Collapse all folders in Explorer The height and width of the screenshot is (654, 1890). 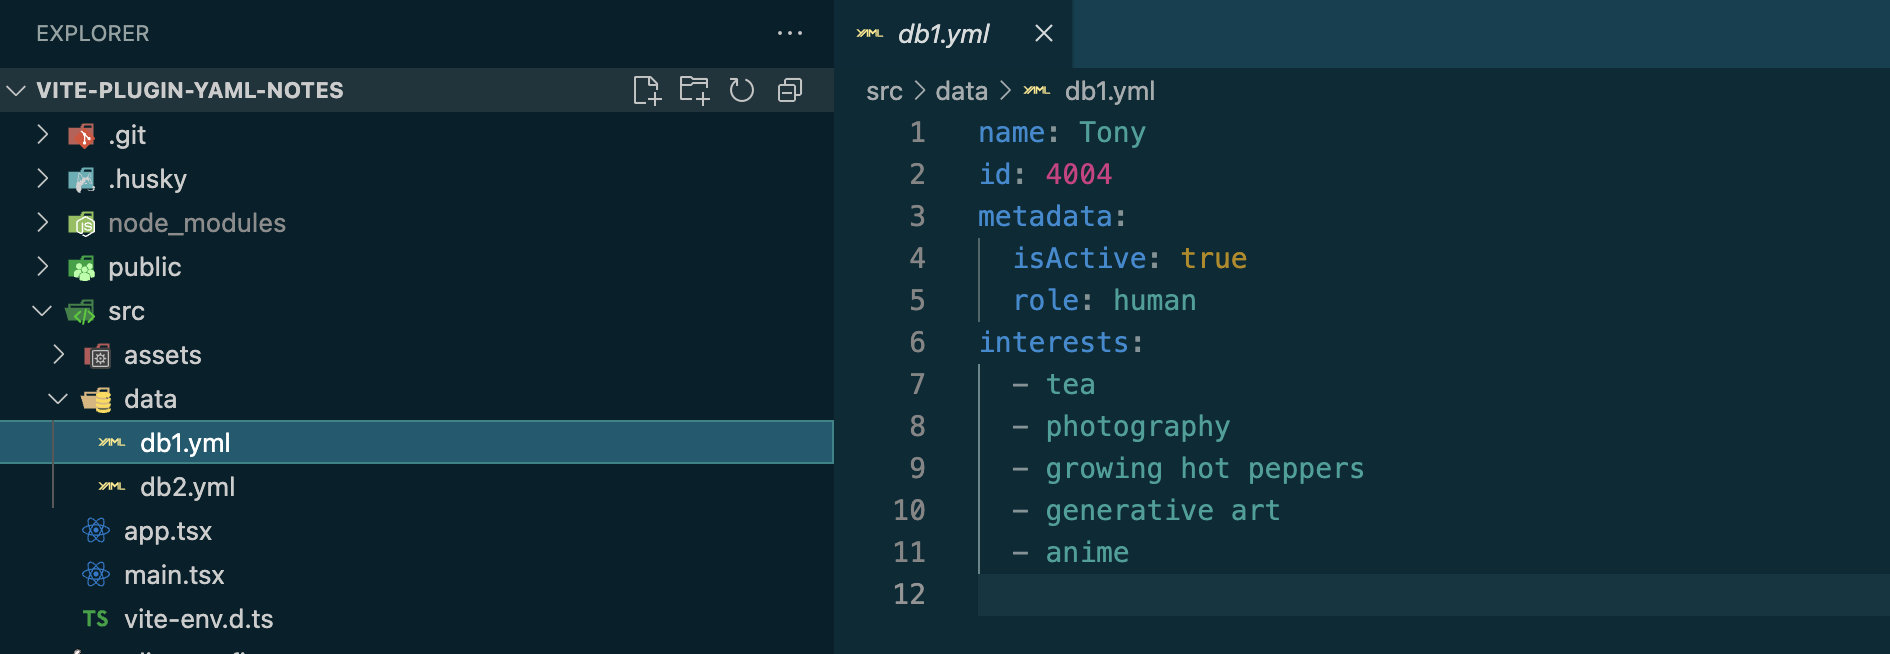(789, 91)
